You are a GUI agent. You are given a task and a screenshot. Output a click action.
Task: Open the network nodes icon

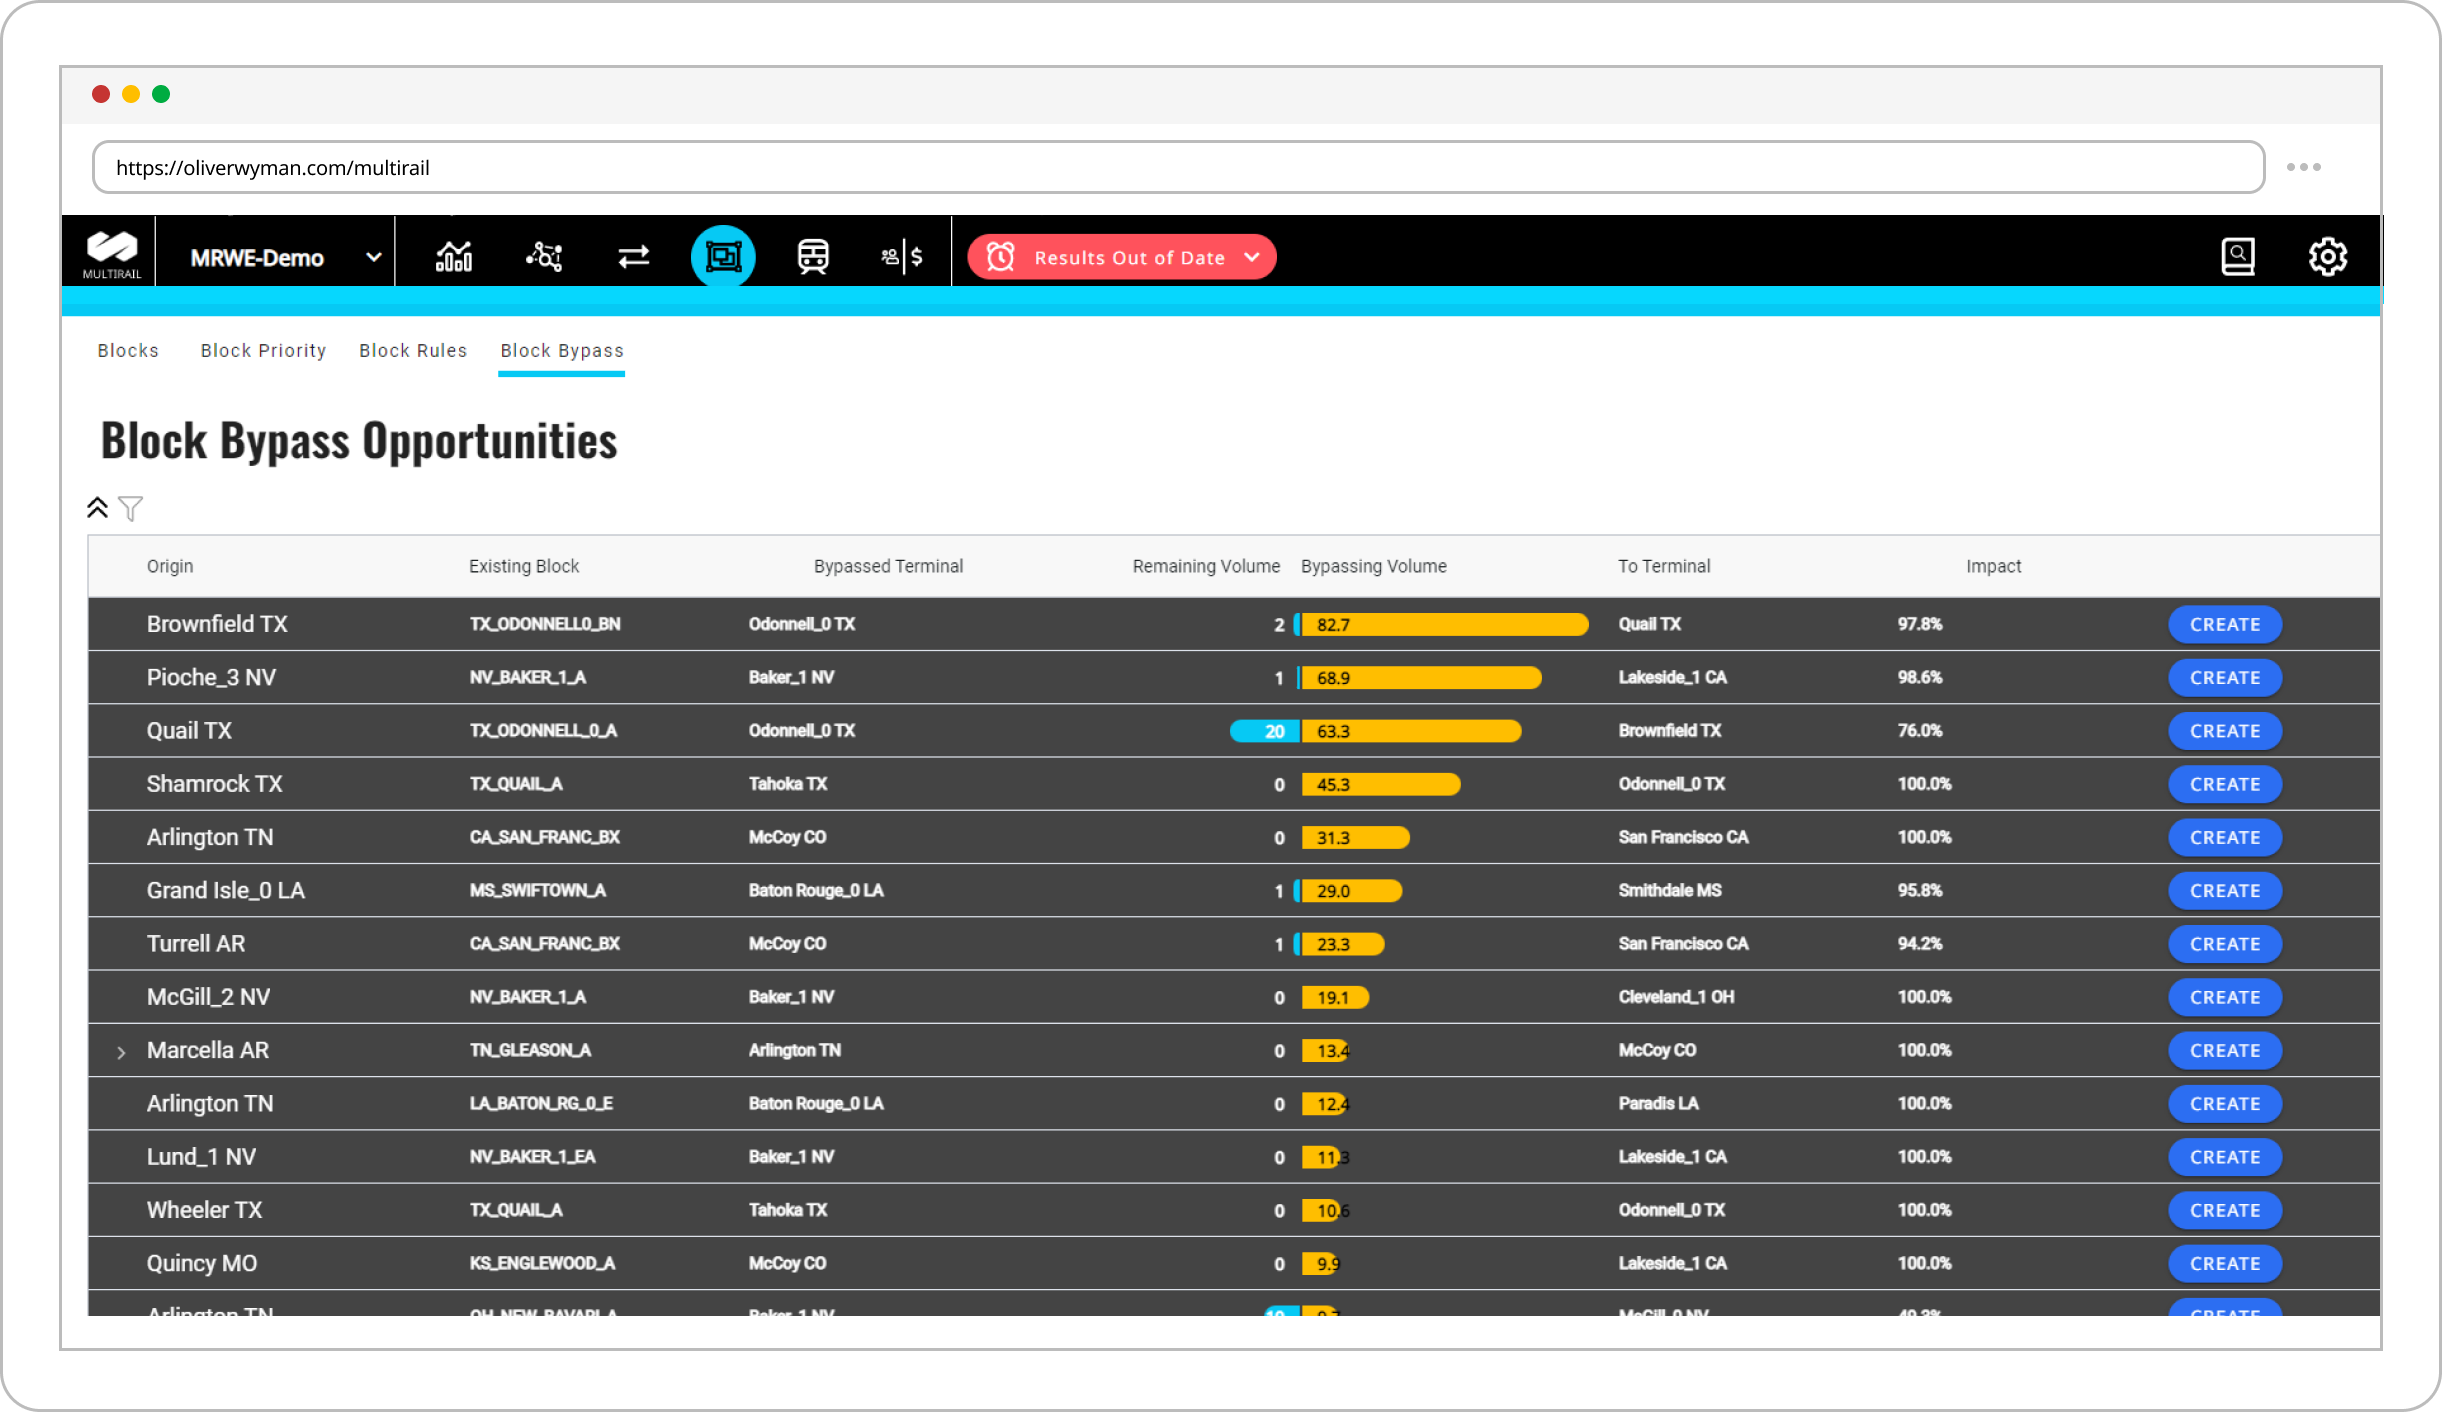pyautogui.click(x=544, y=257)
